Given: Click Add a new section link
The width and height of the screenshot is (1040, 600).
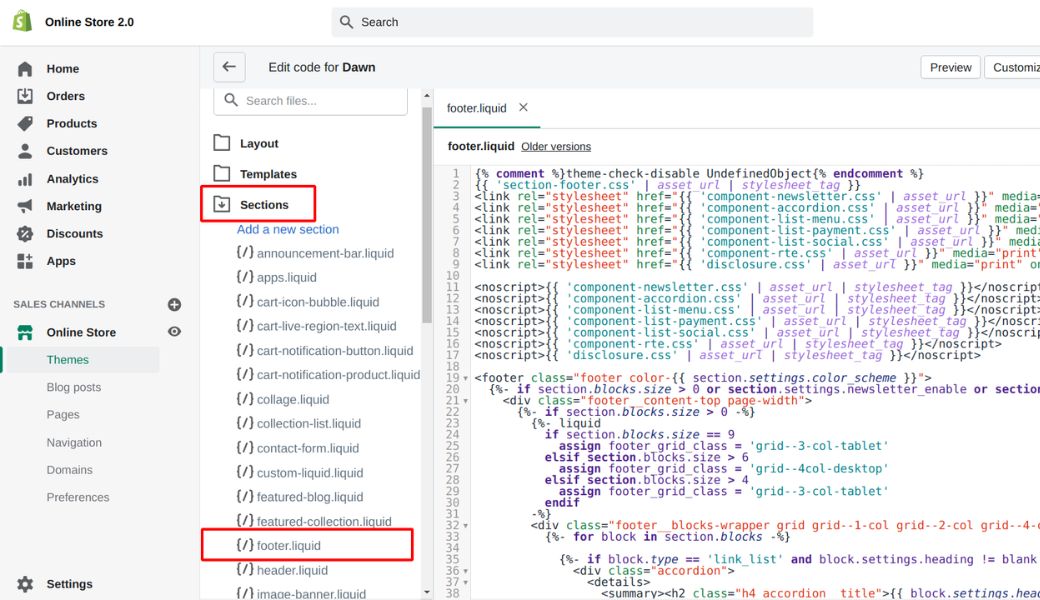Looking at the screenshot, I should click(x=288, y=229).
